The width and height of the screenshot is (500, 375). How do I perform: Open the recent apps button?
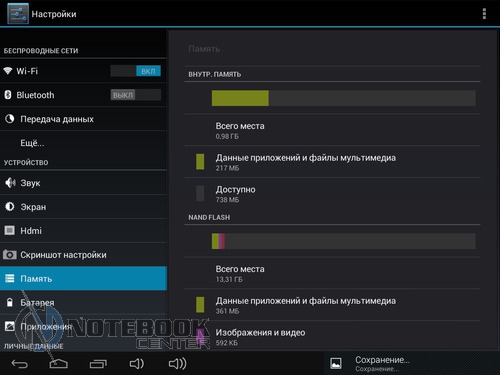[98, 364]
